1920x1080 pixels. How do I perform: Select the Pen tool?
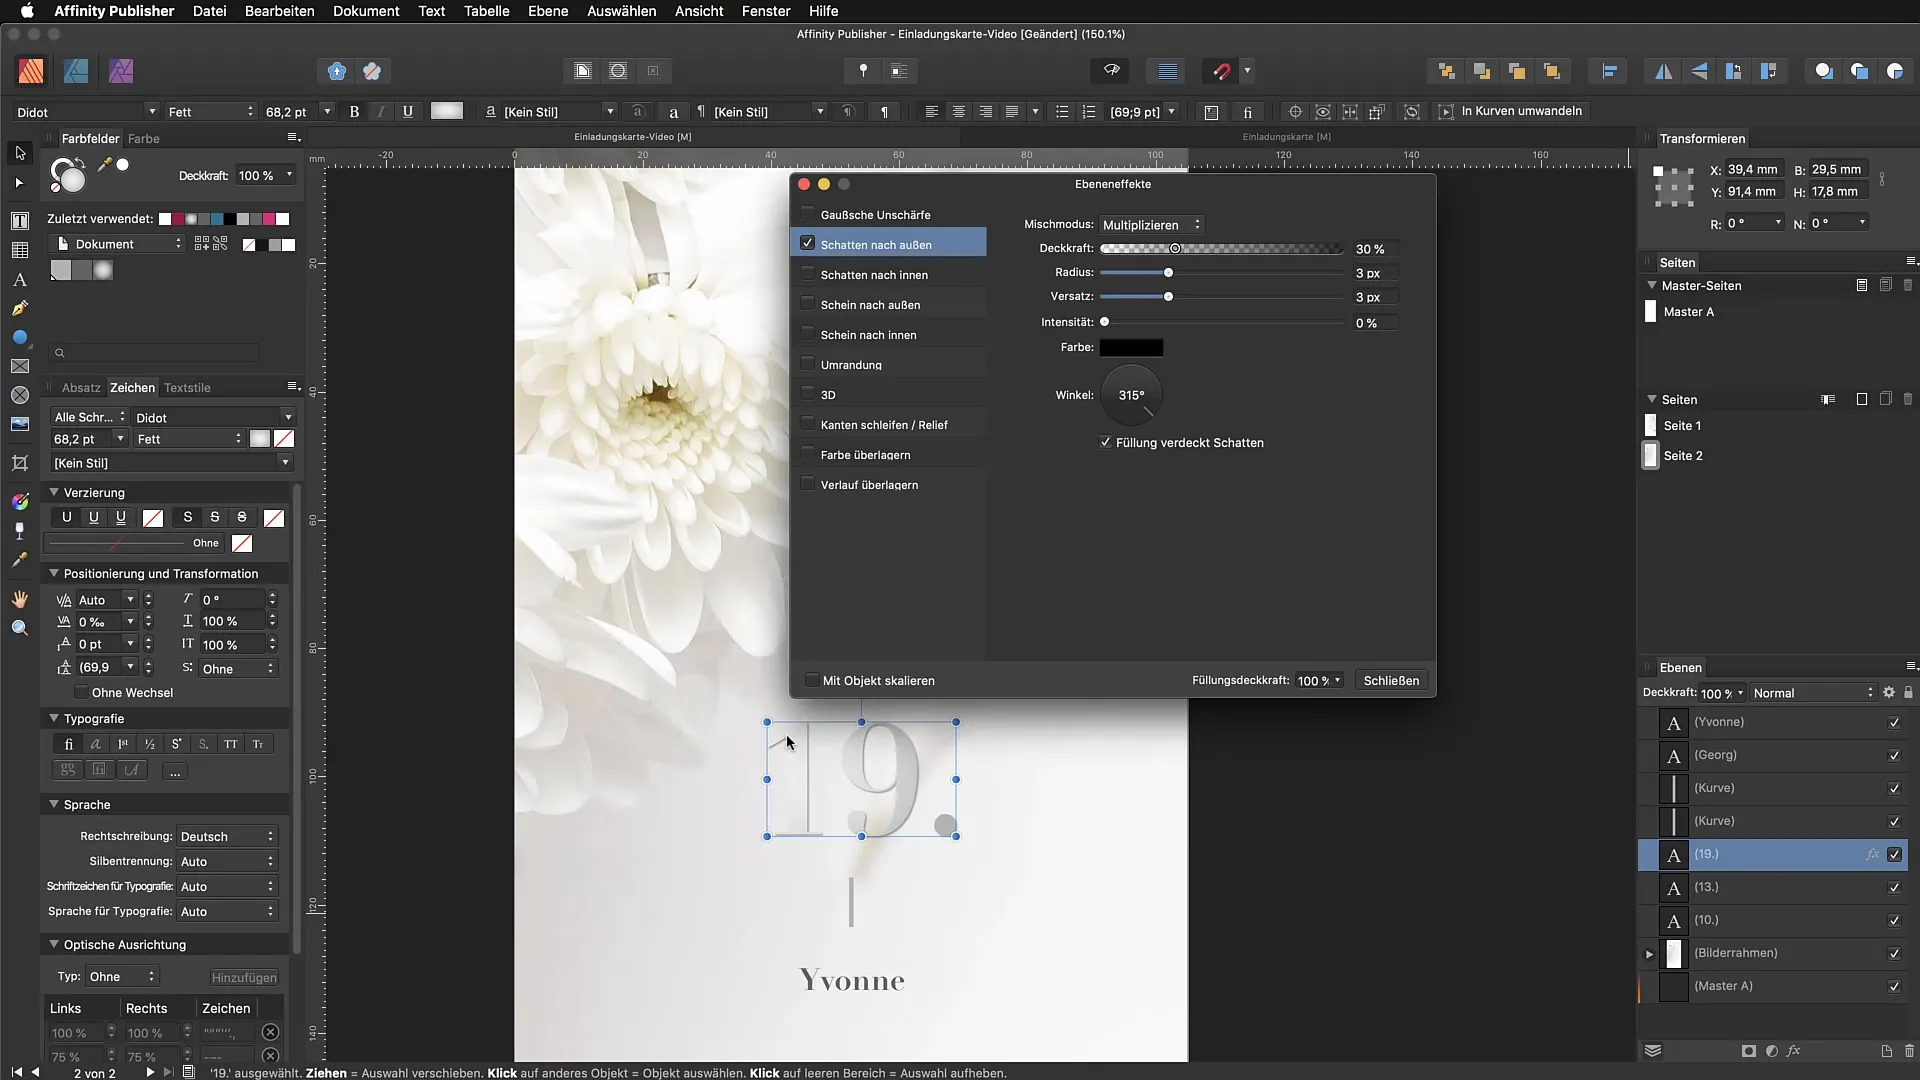[20, 308]
